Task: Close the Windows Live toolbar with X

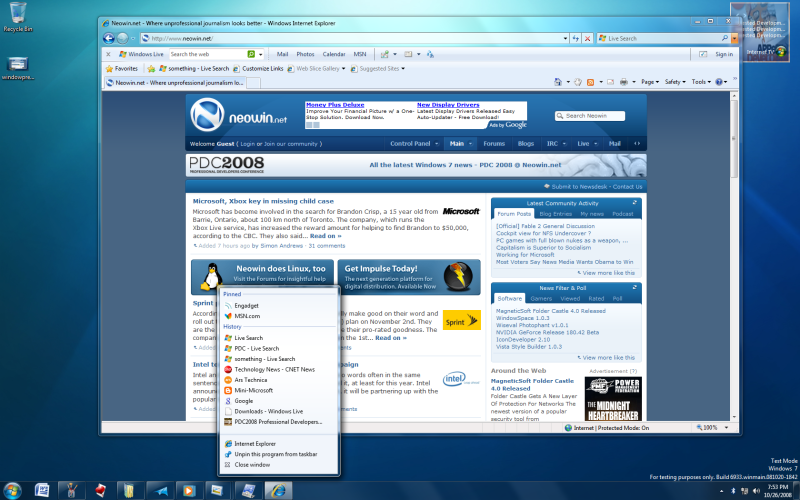Action: (x=108, y=54)
